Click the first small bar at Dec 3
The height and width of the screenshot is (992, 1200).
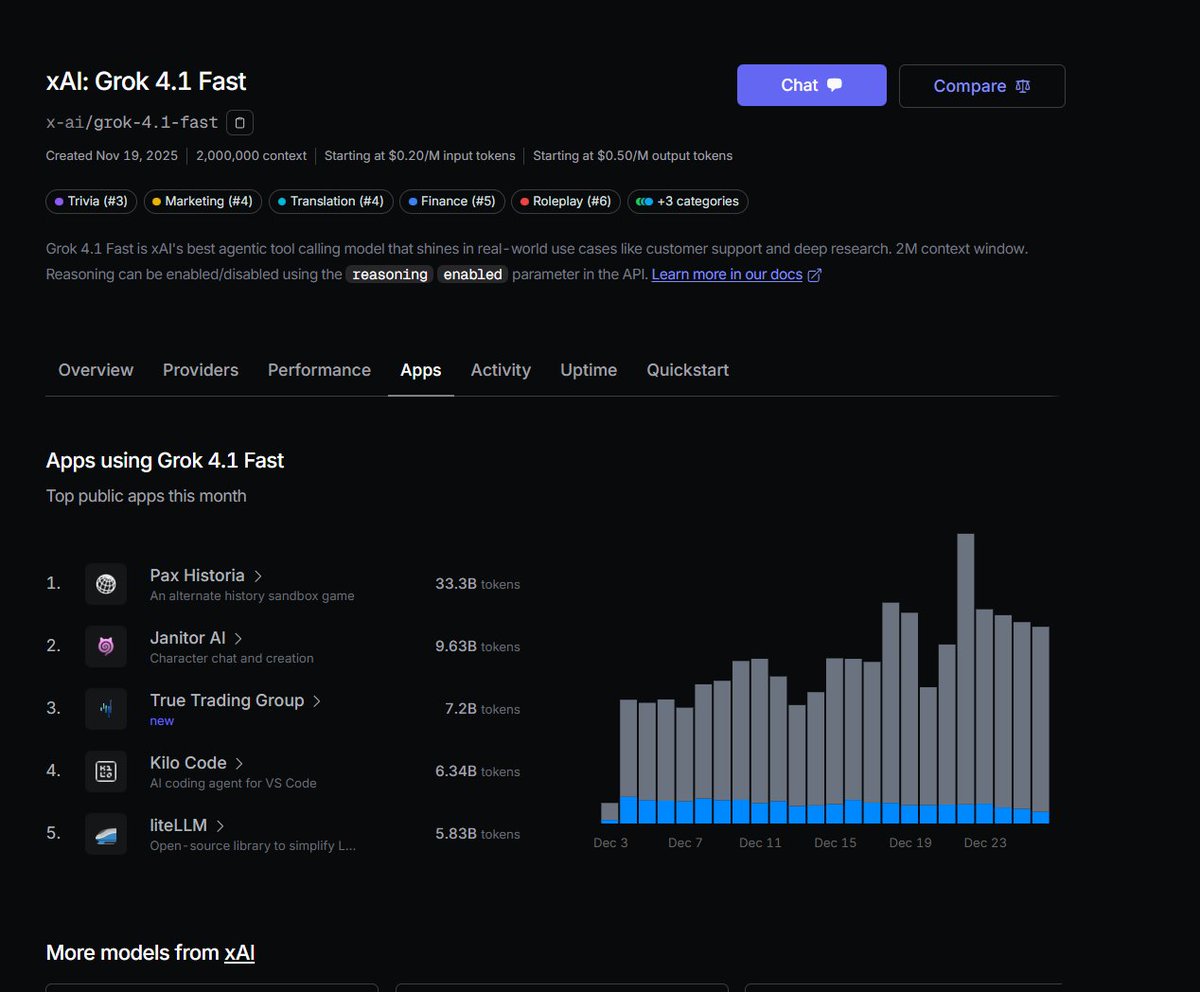(x=609, y=813)
